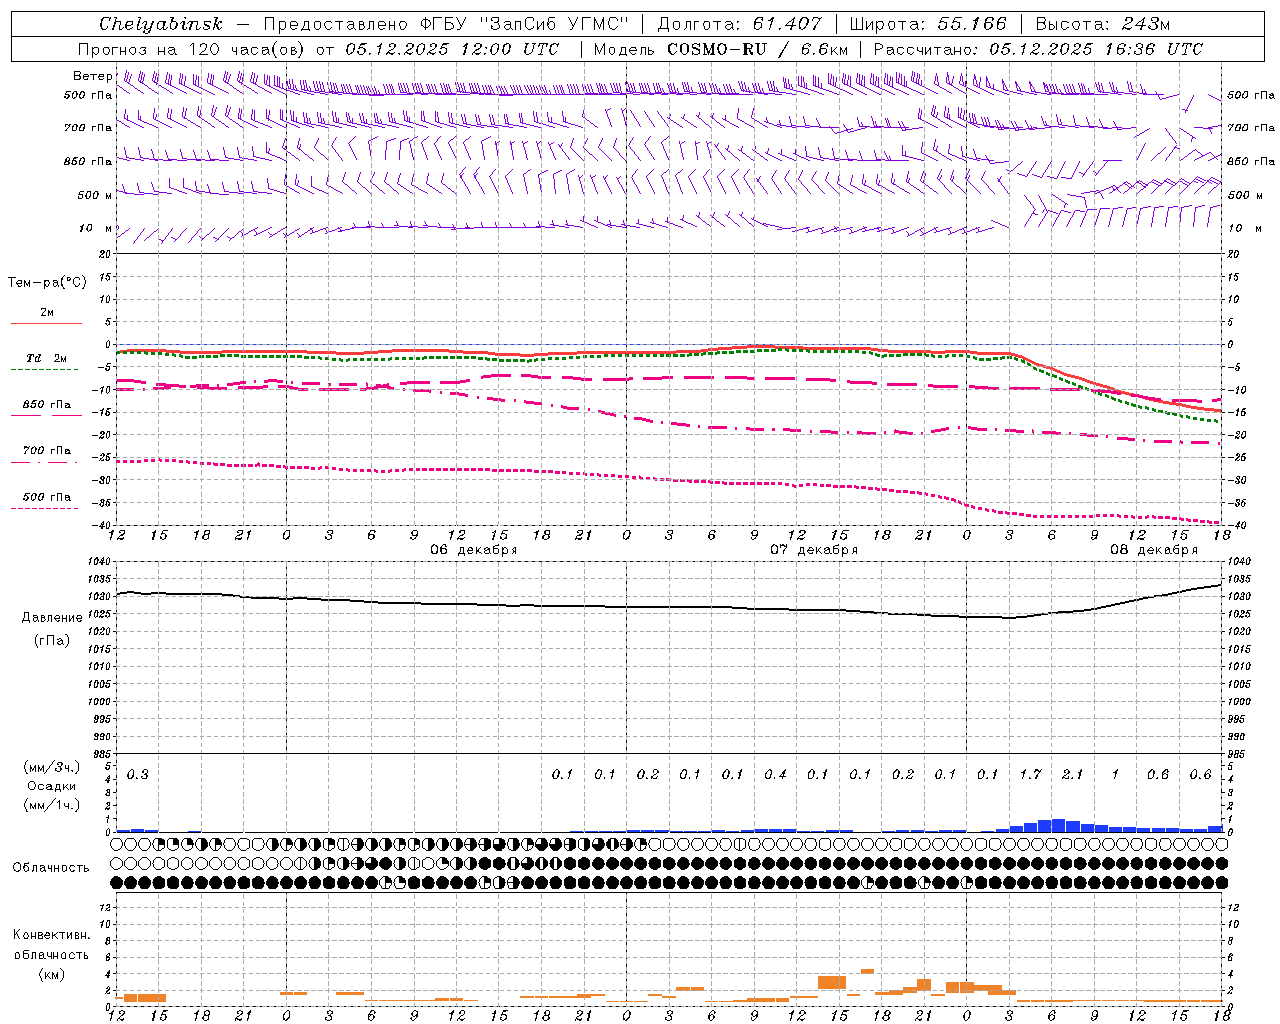Viewport: 1280px width, 1024px height.
Task: Click the 0.3 precipitation value
Action: coord(138,775)
